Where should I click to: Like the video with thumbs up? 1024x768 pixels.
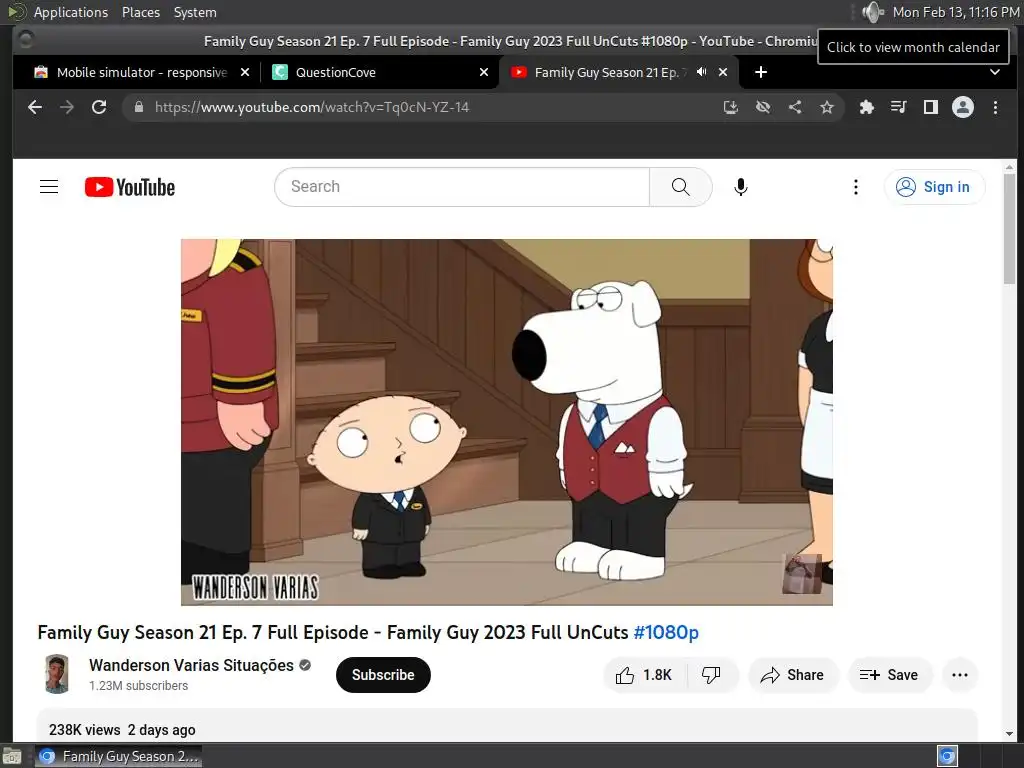645,675
